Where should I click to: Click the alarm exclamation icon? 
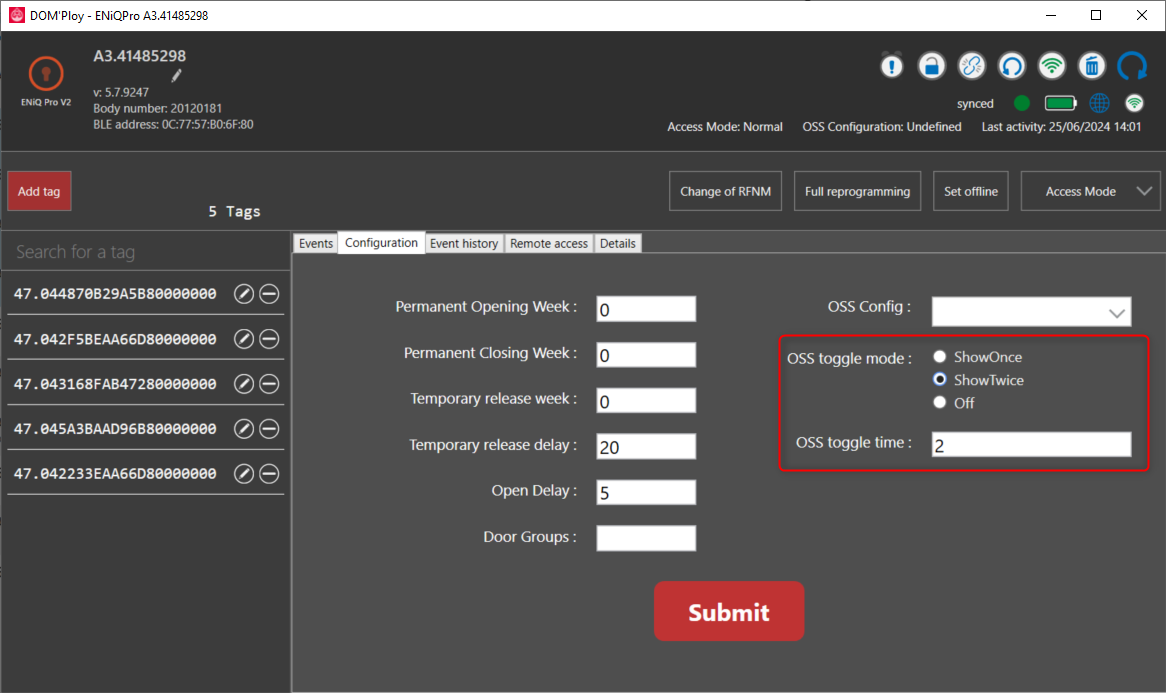892,66
